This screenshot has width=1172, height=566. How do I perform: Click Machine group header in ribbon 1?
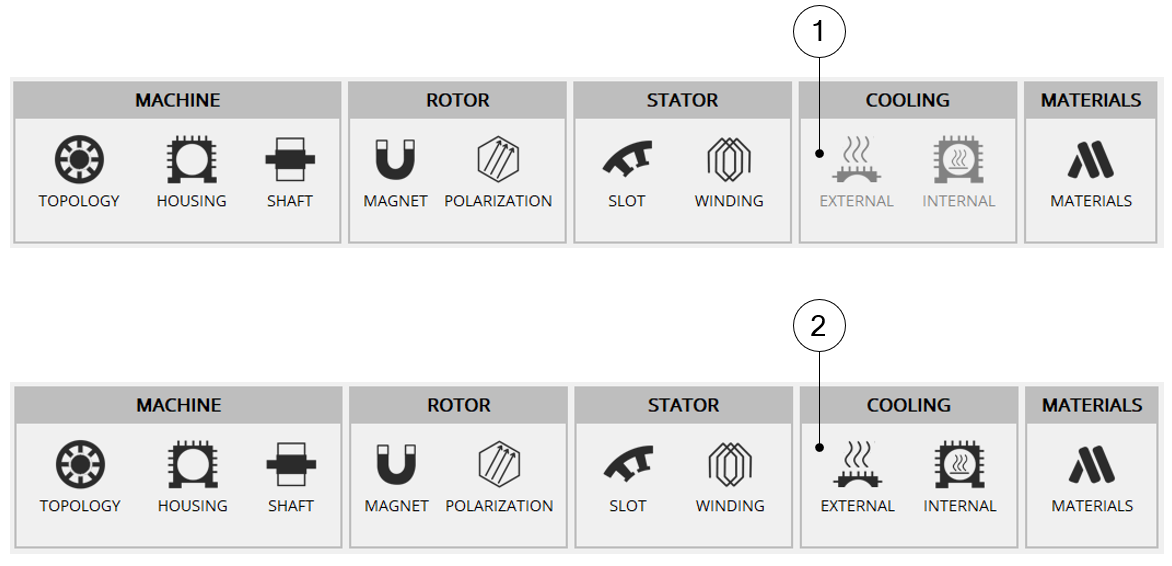178,100
